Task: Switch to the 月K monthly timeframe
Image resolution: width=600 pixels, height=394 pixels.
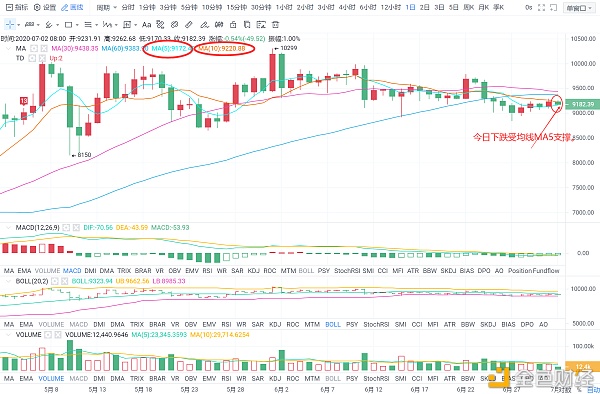Action: pyautogui.click(x=484, y=7)
